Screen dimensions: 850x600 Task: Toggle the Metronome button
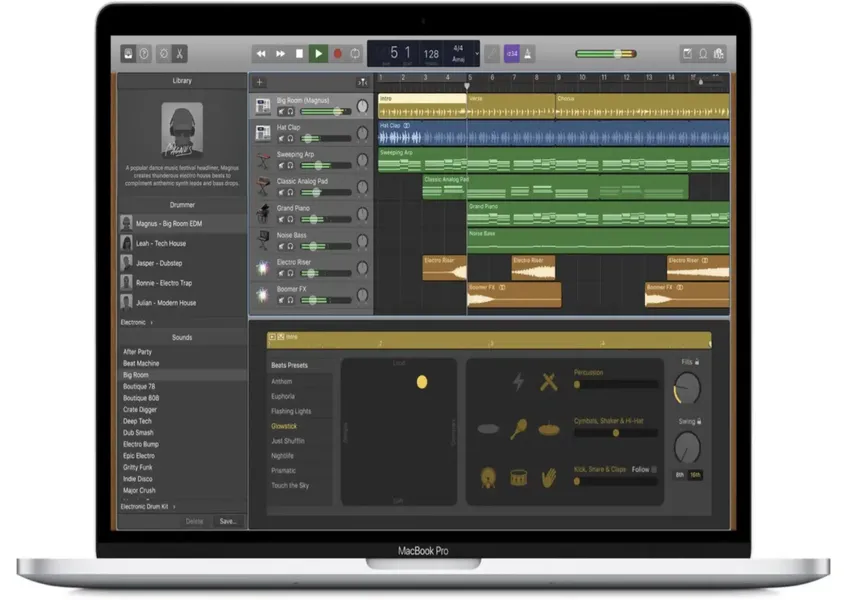(x=528, y=54)
